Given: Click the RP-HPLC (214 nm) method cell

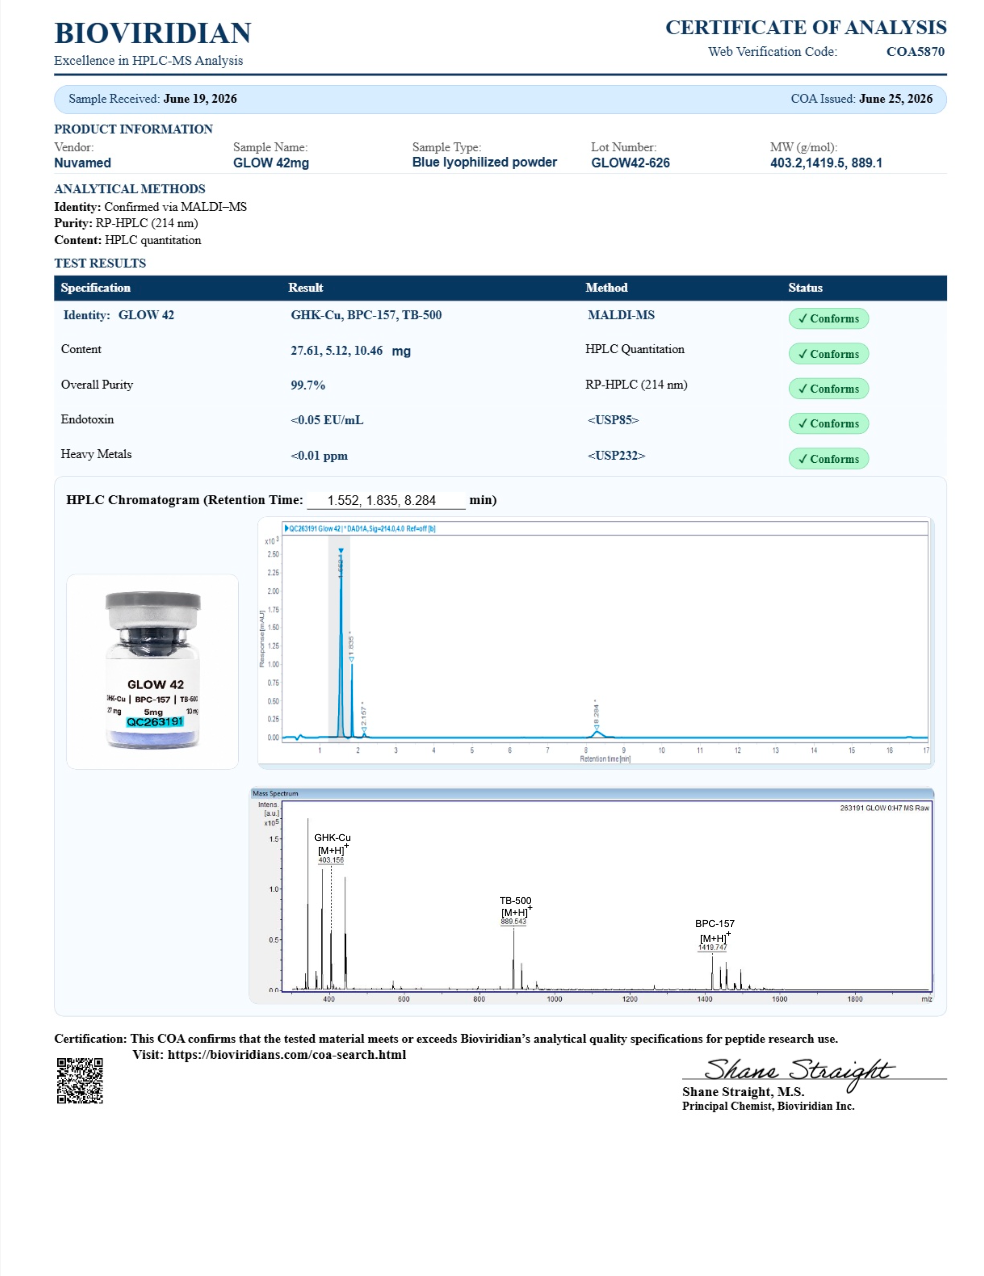Looking at the screenshot, I should click(637, 384).
